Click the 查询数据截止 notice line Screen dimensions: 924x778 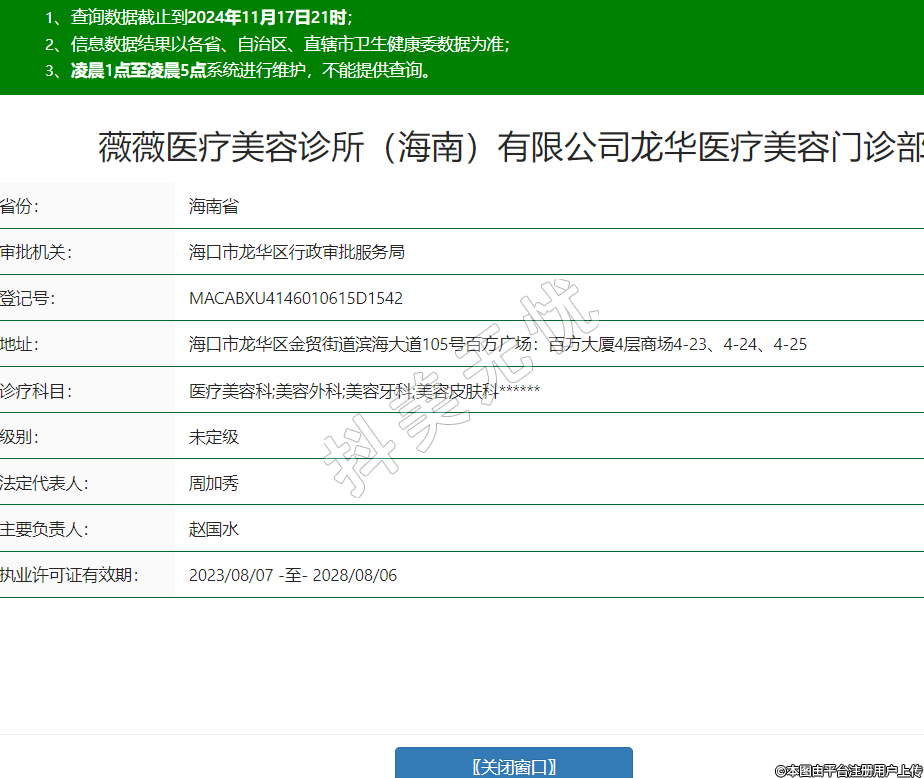[x=200, y=18]
